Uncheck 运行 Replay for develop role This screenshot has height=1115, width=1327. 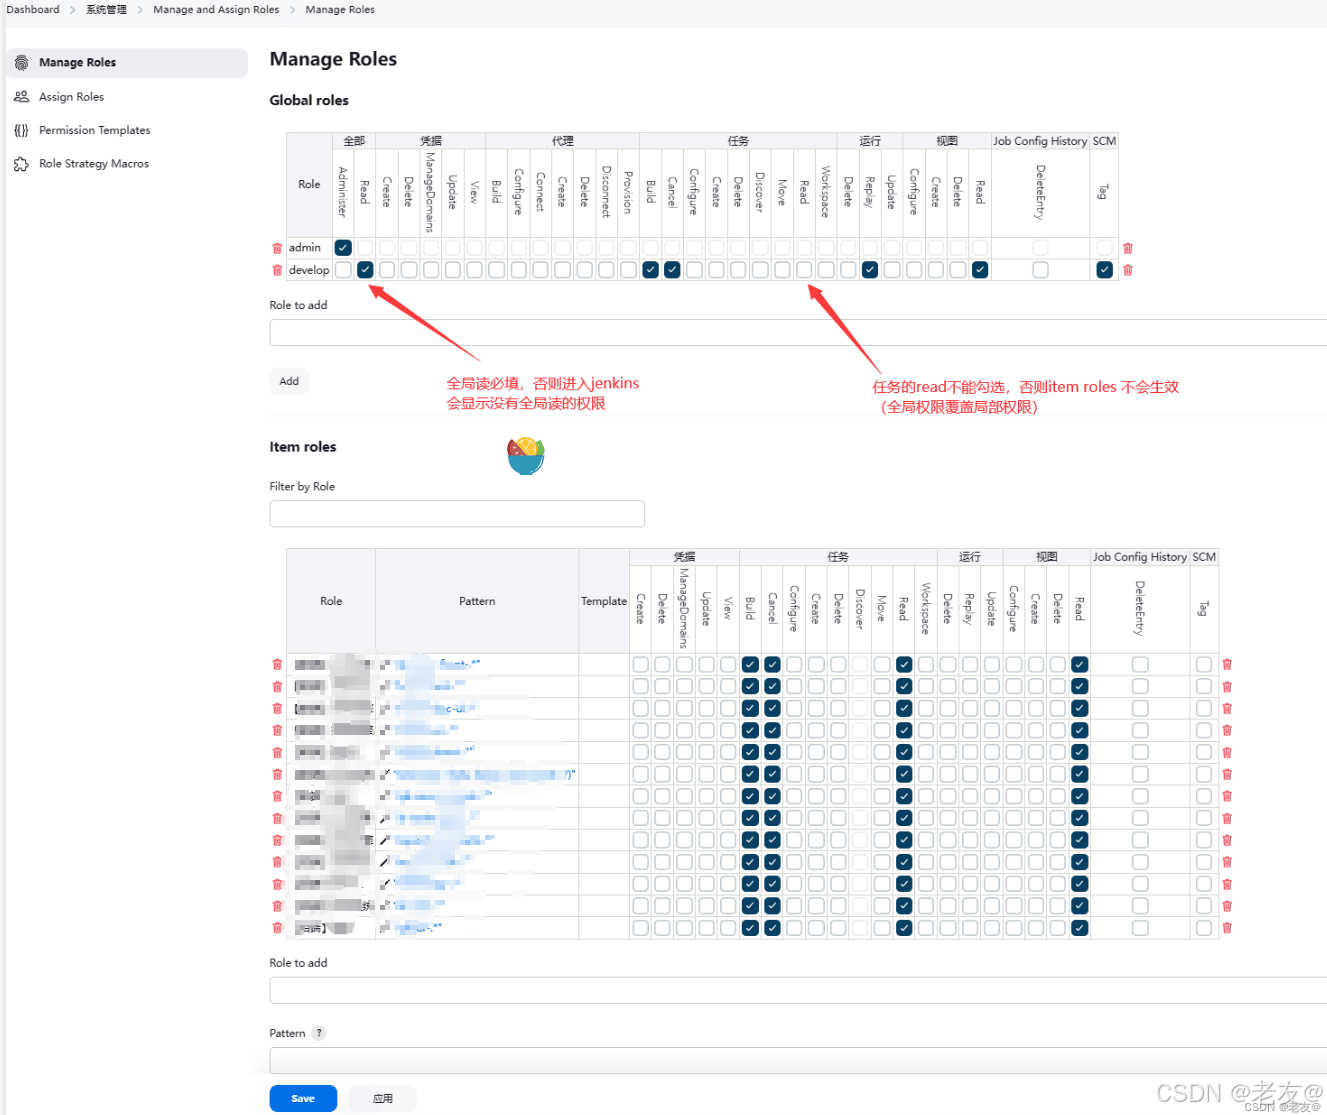pos(870,270)
